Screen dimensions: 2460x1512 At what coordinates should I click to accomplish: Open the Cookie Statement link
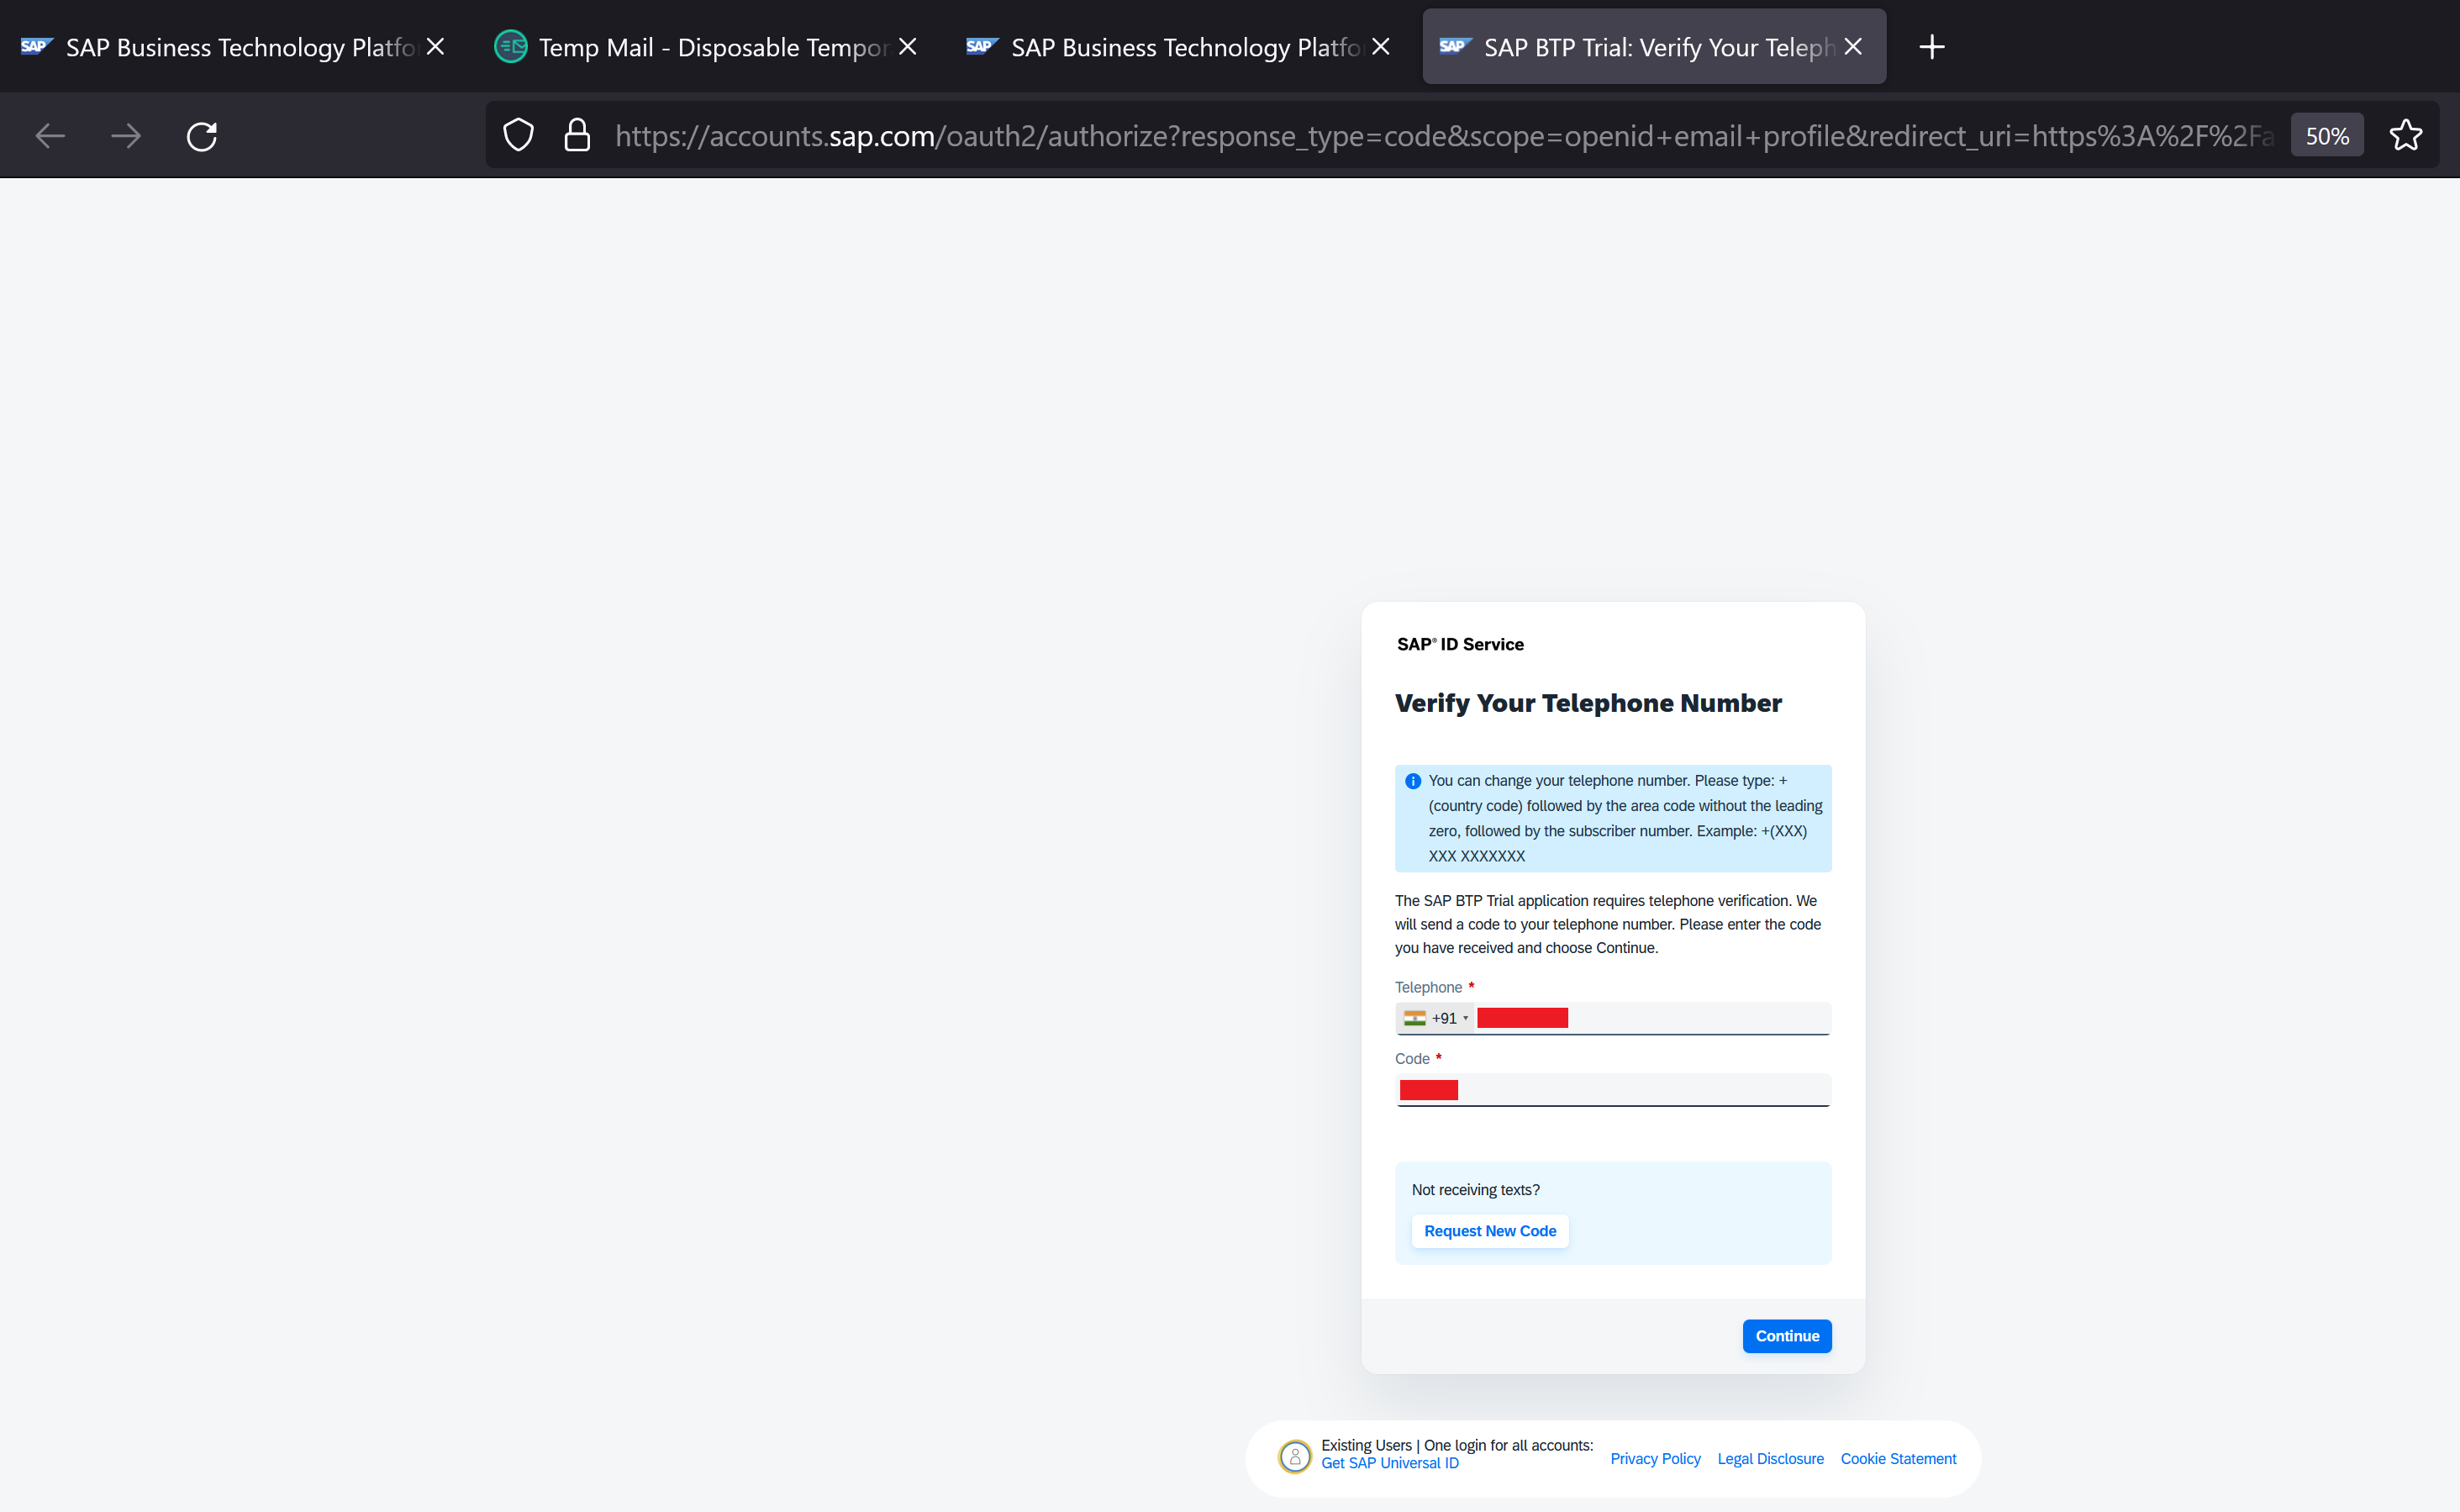point(1897,1459)
